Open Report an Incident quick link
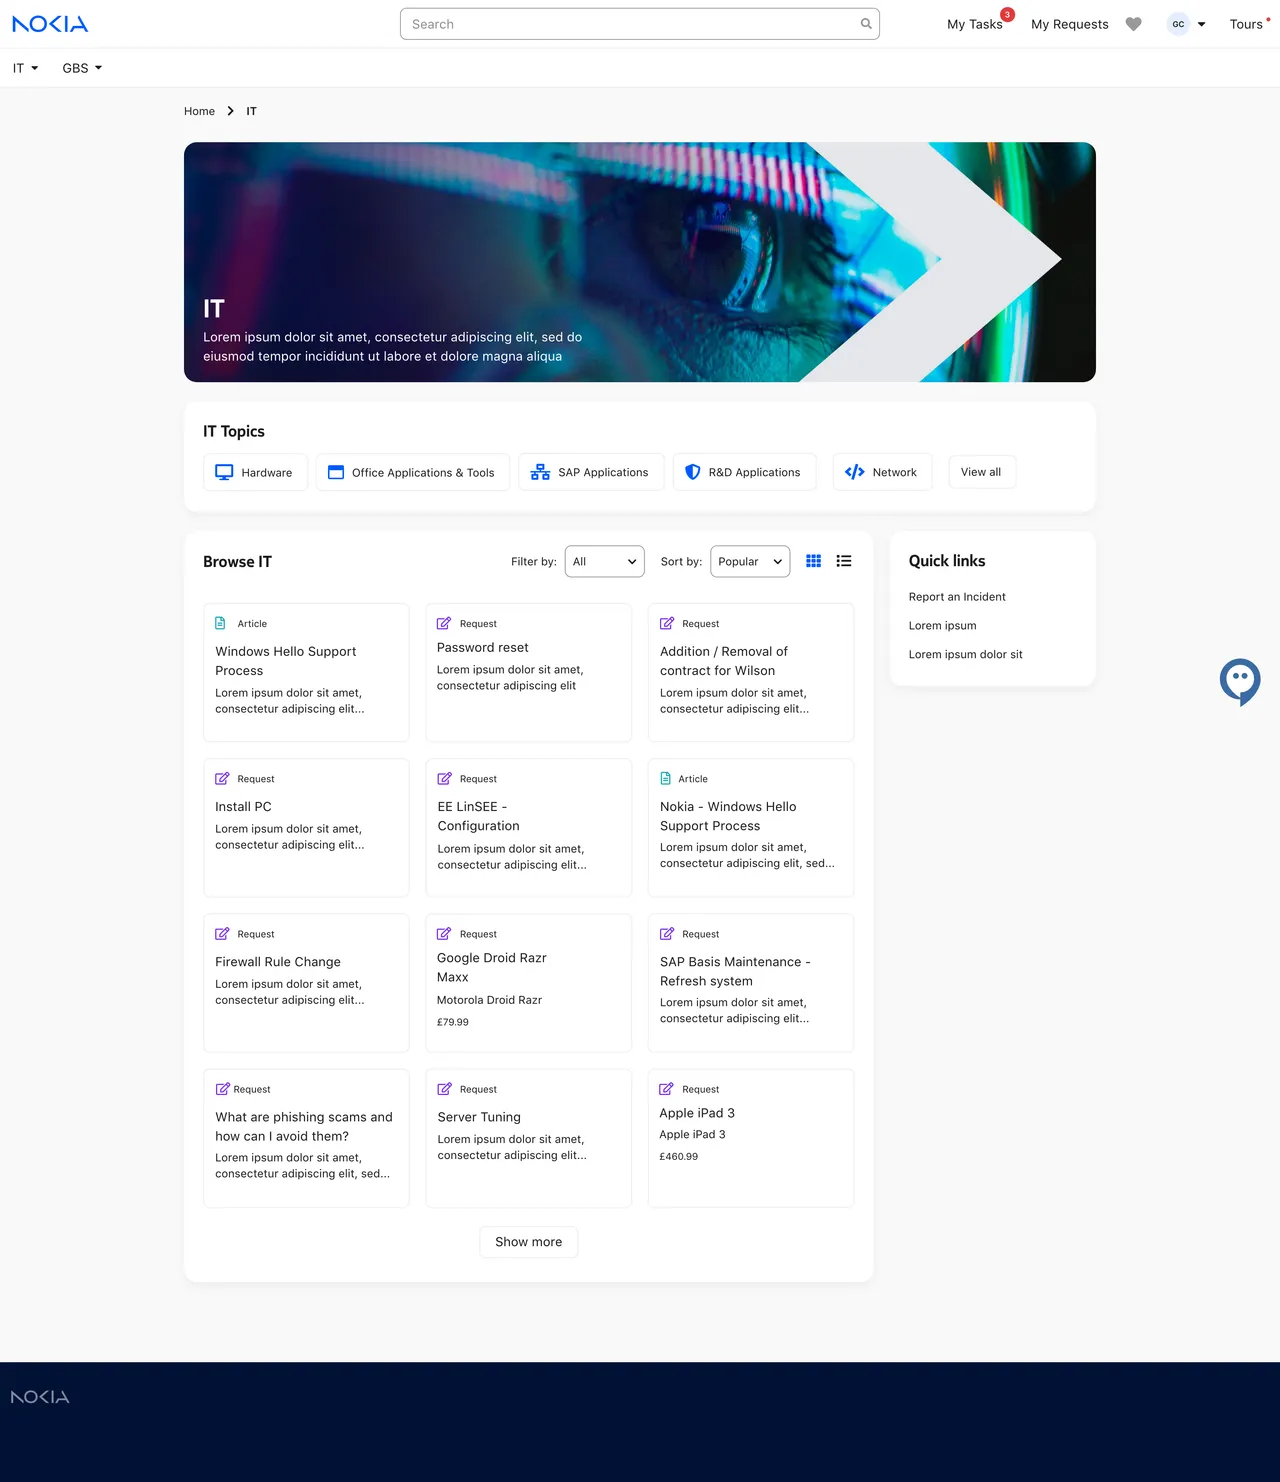The image size is (1280, 1482). (956, 596)
